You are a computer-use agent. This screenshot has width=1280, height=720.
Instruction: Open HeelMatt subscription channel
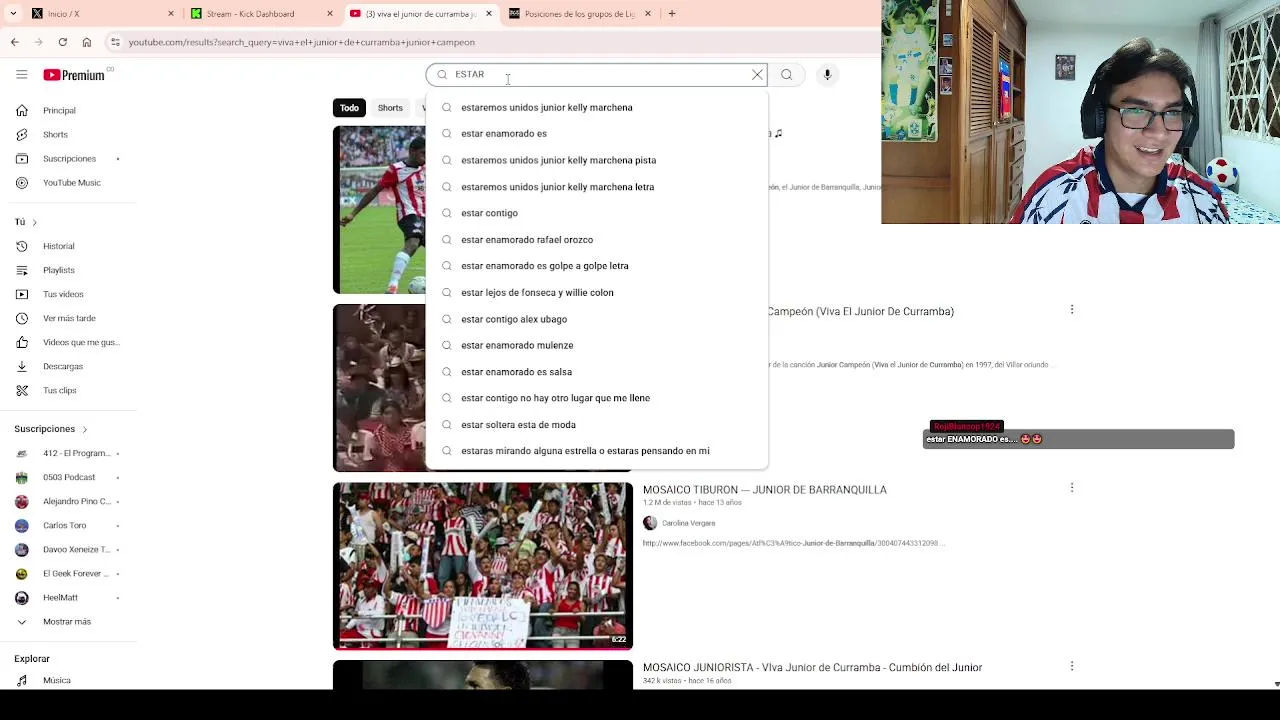point(68,598)
